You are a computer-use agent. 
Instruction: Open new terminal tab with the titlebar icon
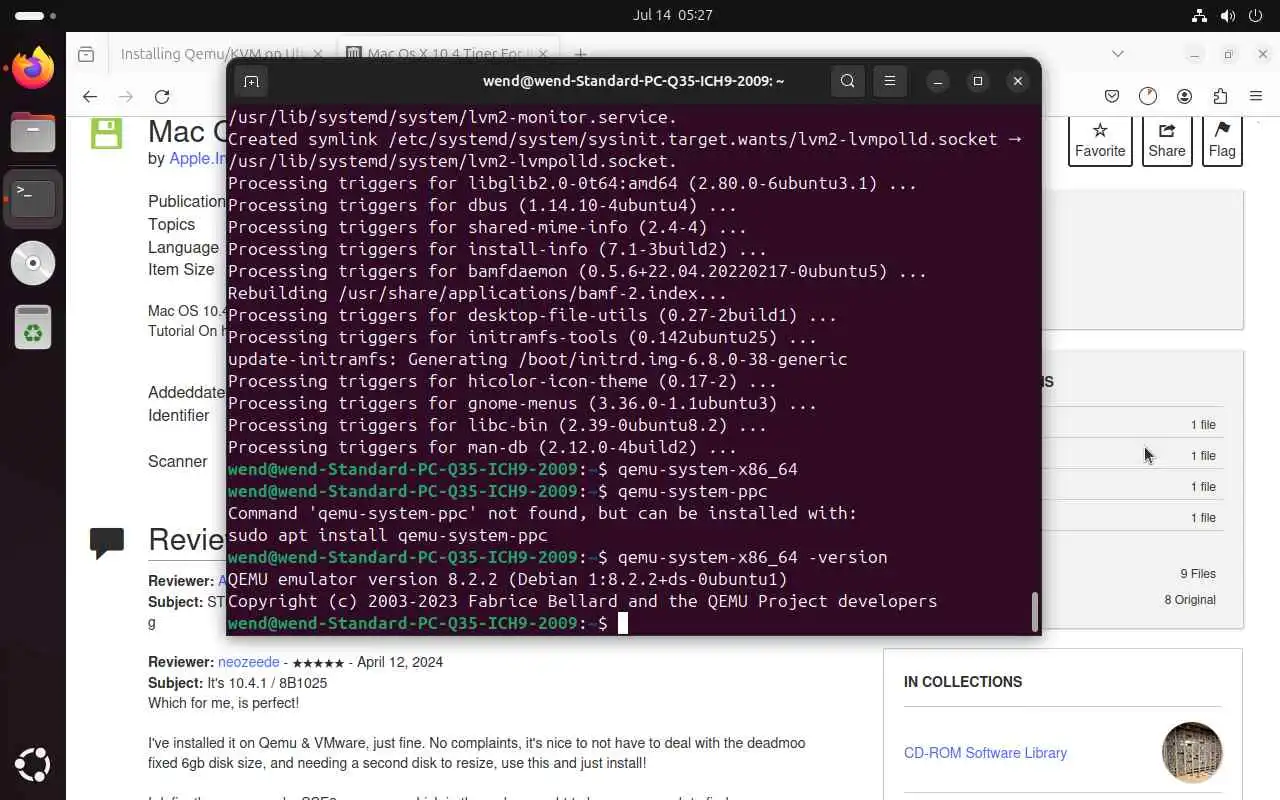[252, 81]
